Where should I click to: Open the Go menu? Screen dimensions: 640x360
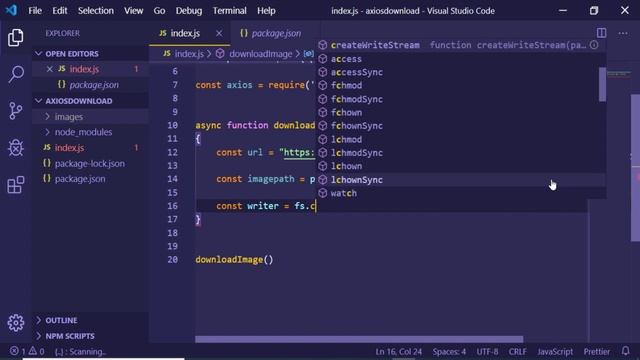click(x=159, y=11)
